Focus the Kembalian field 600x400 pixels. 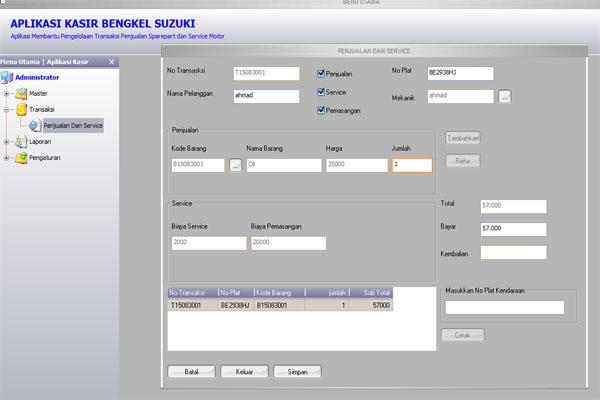514,253
